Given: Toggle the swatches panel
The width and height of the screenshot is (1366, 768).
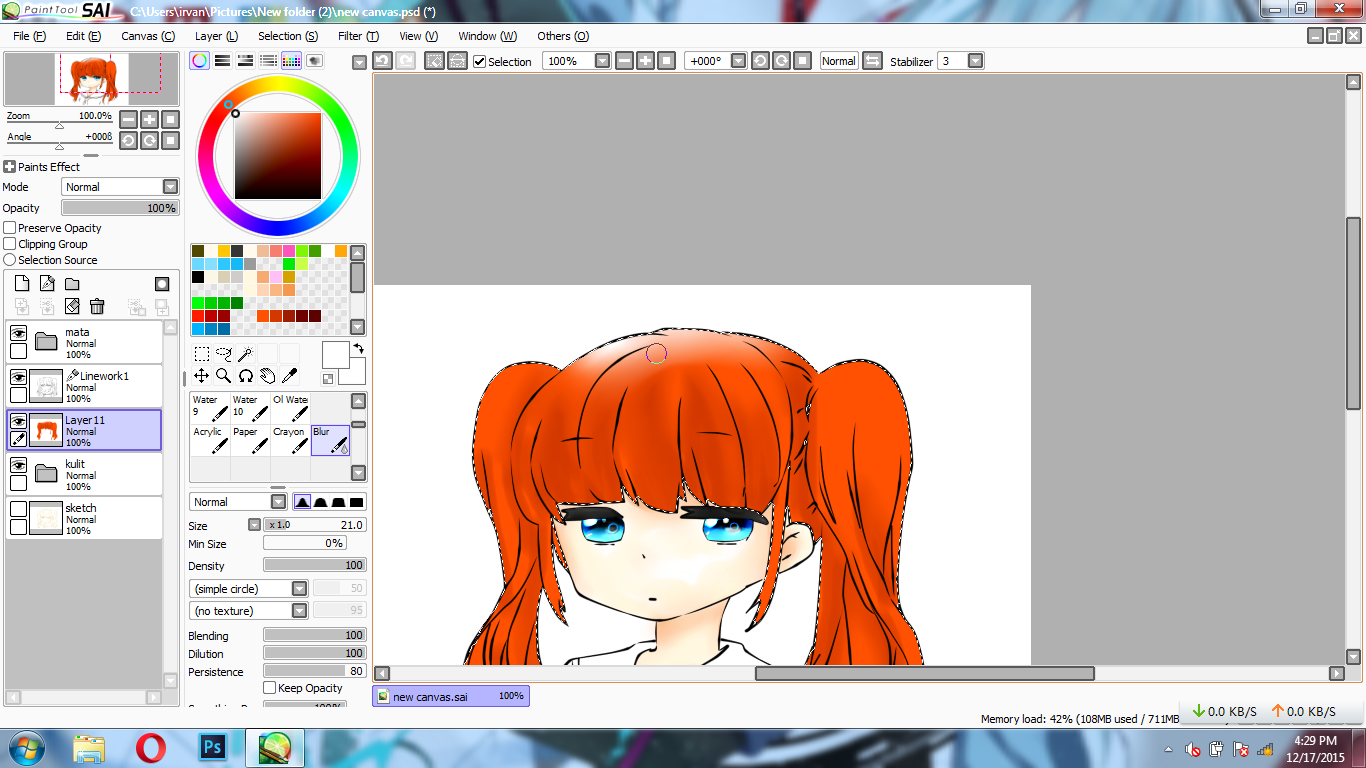Looking at the screenshot, I should click(x=291, y=61).
